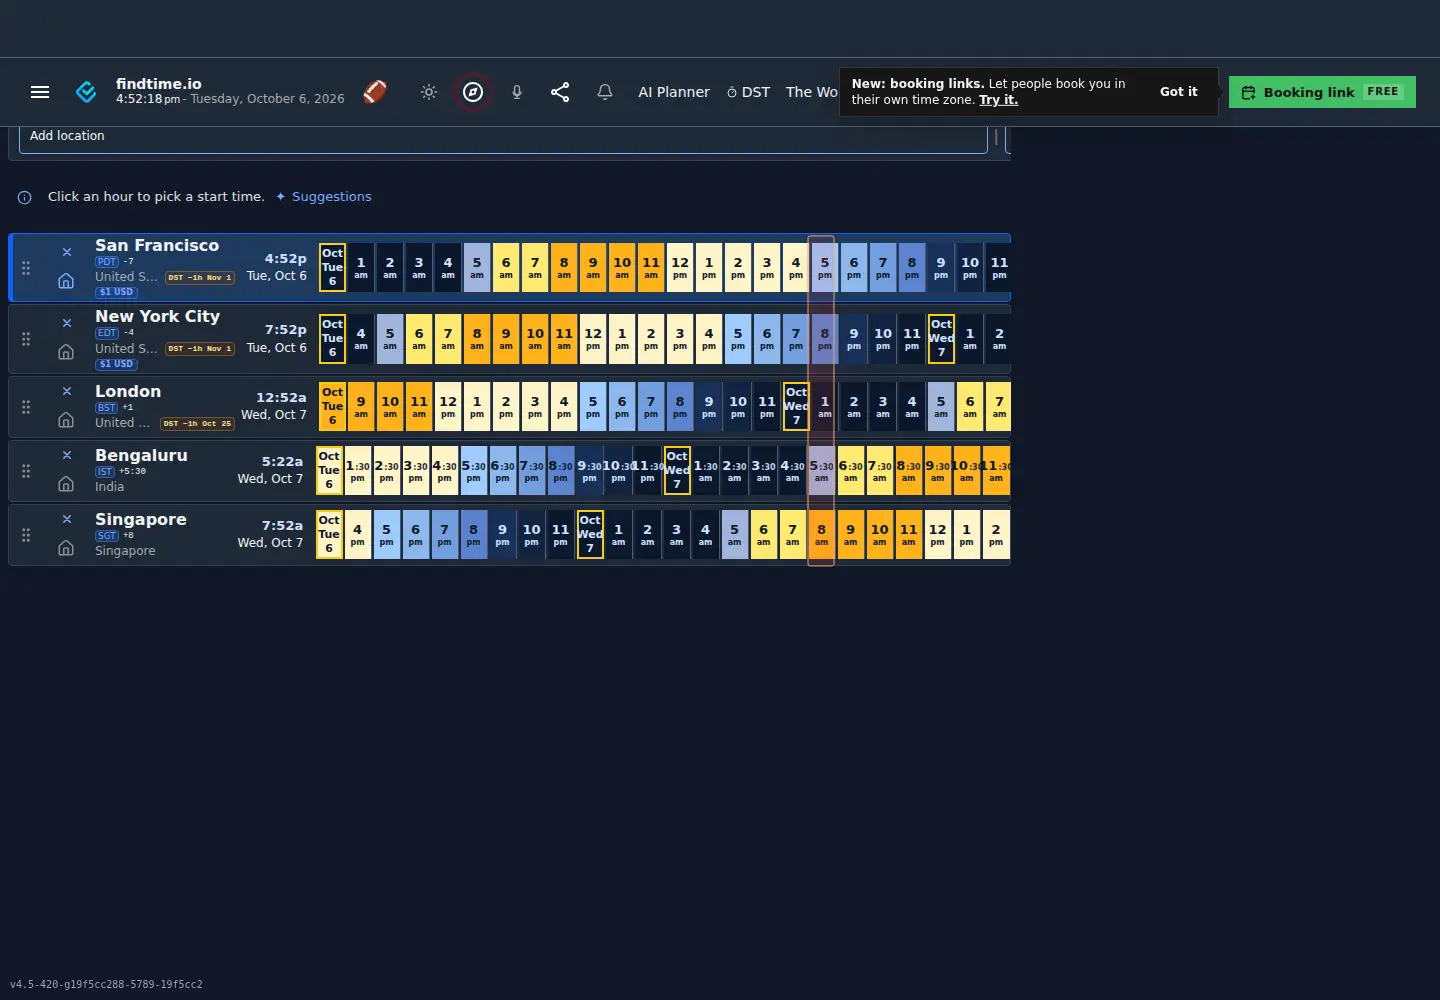Select the 2:30 am cell in Bengaluru row
This screenshot has height=1000, width=1440.
click(735, 471)
